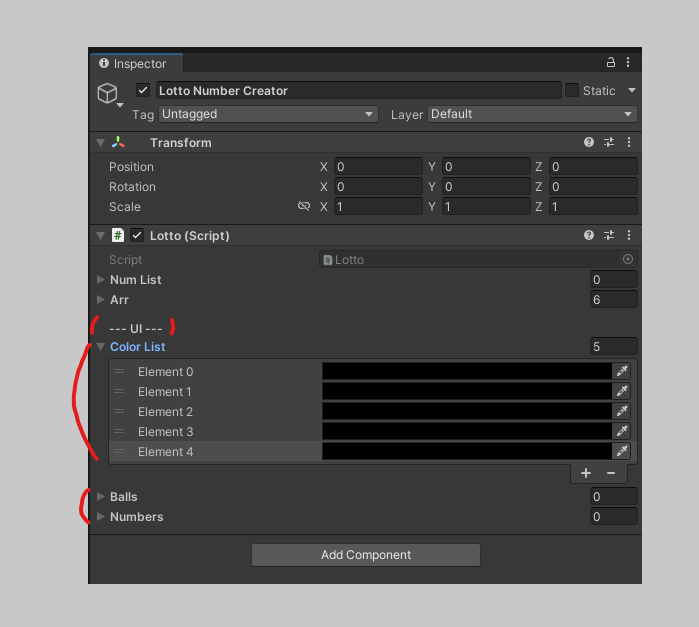Open Element 1 color swatch

(x=467, y=391)
